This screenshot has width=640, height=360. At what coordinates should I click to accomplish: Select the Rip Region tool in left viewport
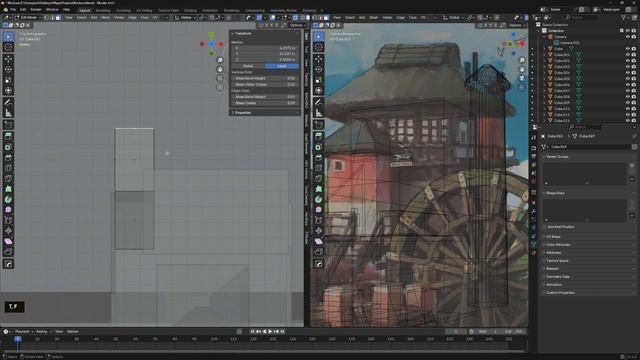coord(8,252)
